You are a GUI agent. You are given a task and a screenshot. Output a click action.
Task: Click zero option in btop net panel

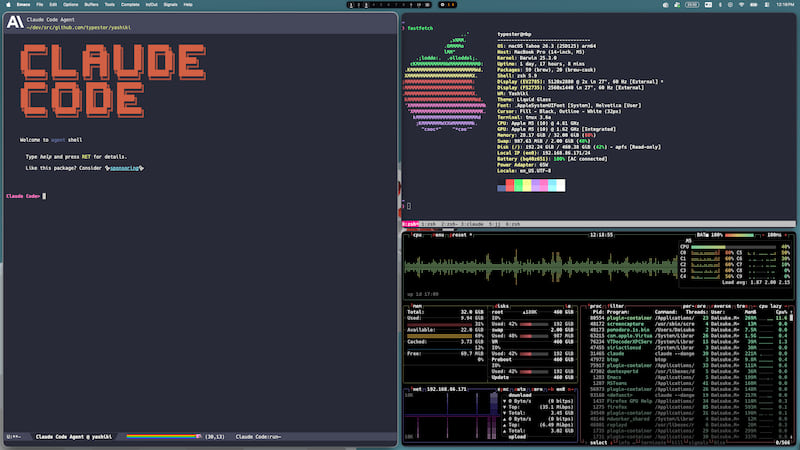tap(537, 389)
